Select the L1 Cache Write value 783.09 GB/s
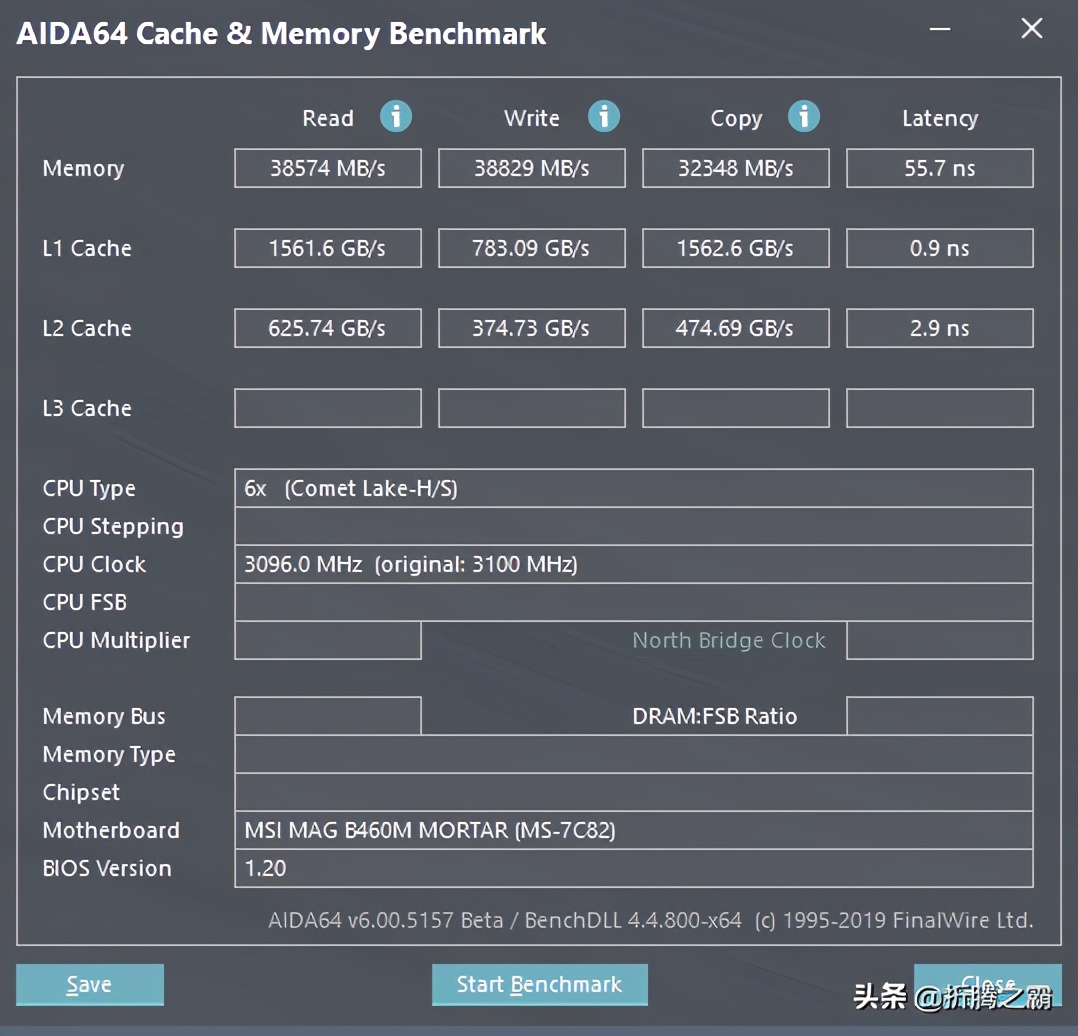The width and height of the screenshot is (1078, 1036). (531, 248)
